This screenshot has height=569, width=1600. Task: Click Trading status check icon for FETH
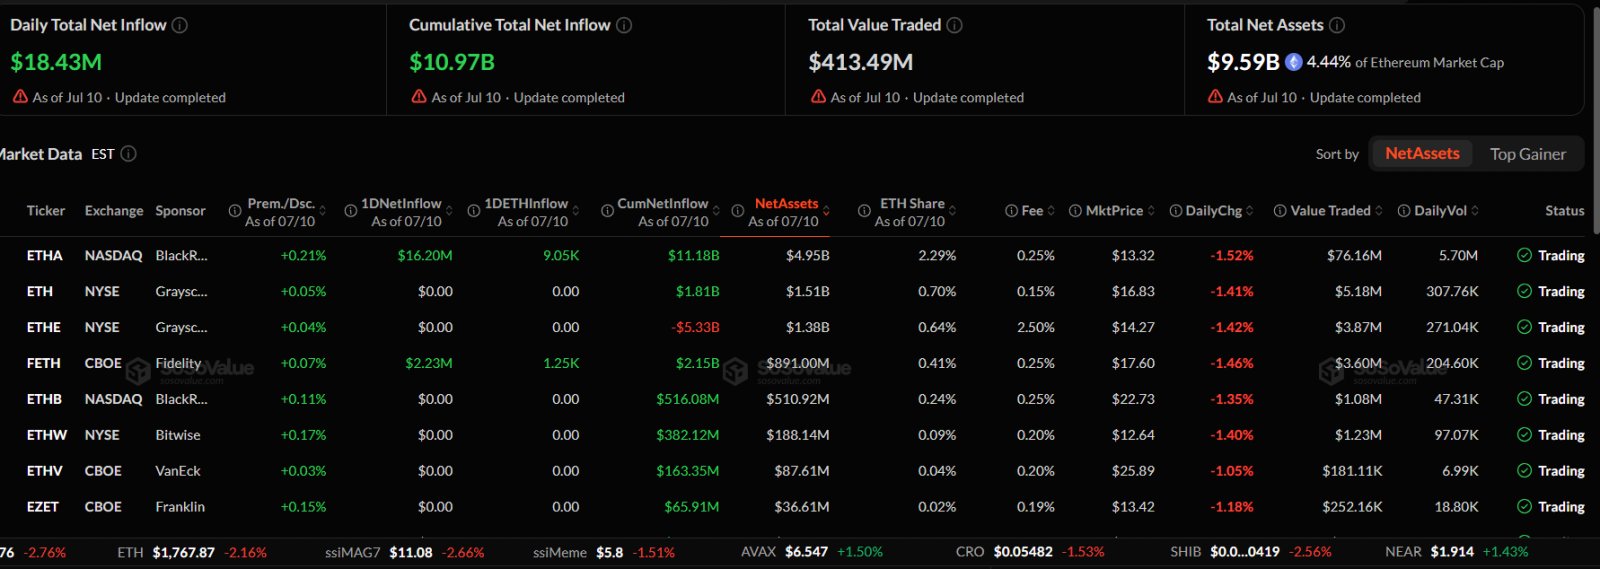(x=1524, y=363)
